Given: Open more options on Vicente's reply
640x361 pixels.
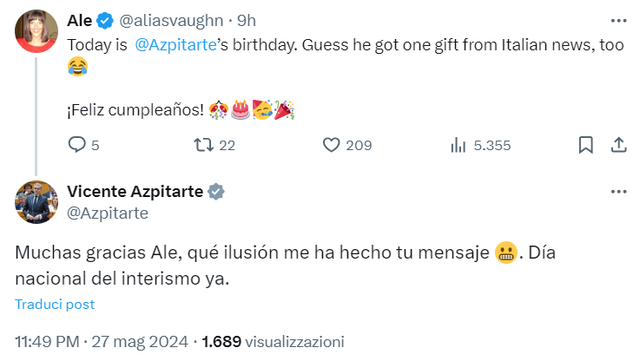Looking at the screenshot, I should [x=619, y=192].
